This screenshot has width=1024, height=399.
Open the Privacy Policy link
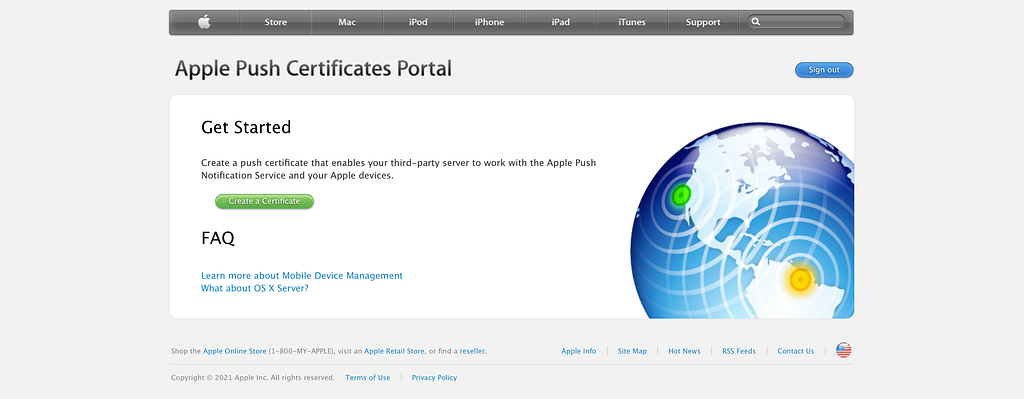(434, 377)
